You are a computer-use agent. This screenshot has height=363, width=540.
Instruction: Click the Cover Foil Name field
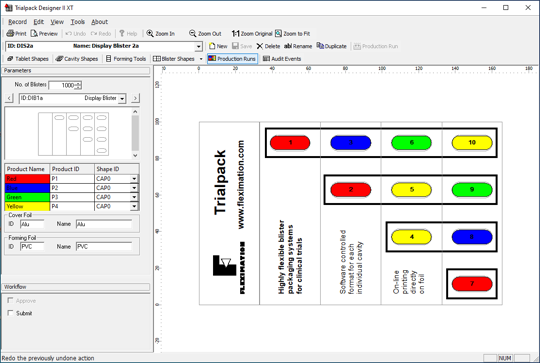click(x=104, y=224)
